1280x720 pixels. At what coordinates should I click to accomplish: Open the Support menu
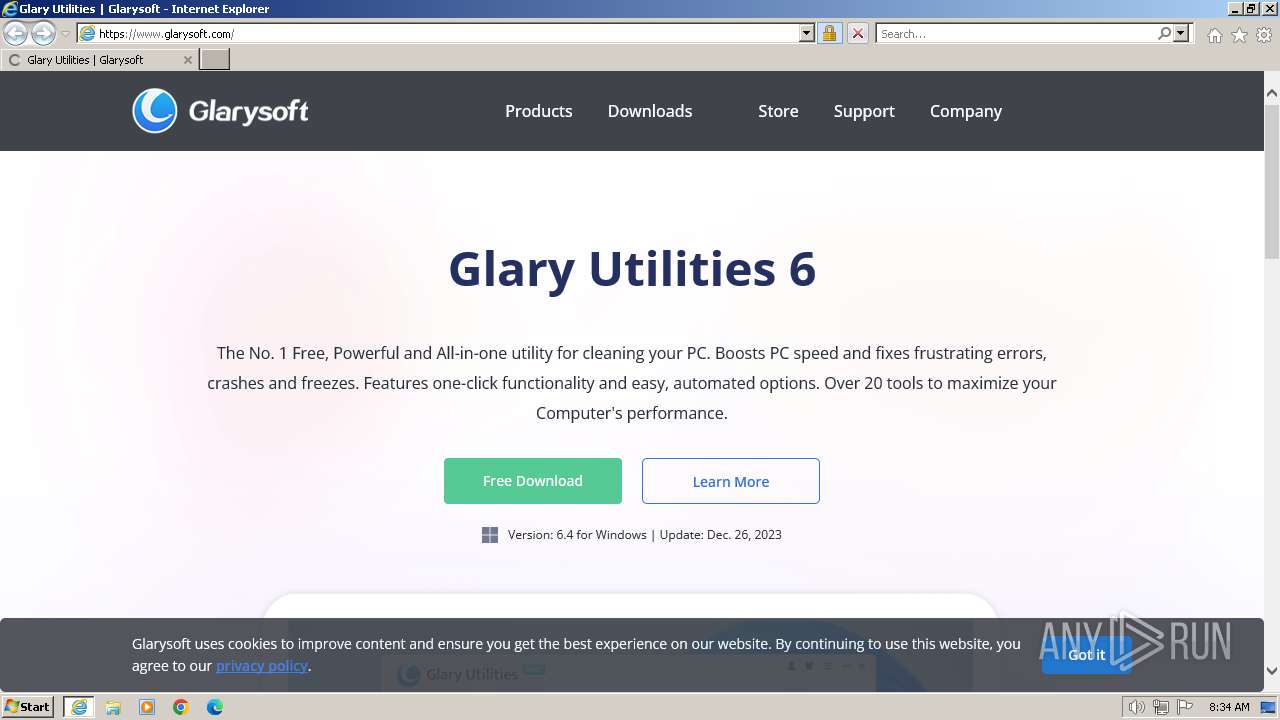[x=864, y=111]
